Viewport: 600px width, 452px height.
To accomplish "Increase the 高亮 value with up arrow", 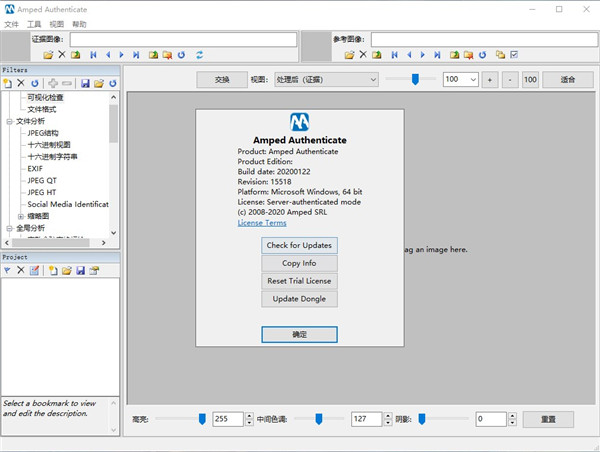I will click(249, 416).
